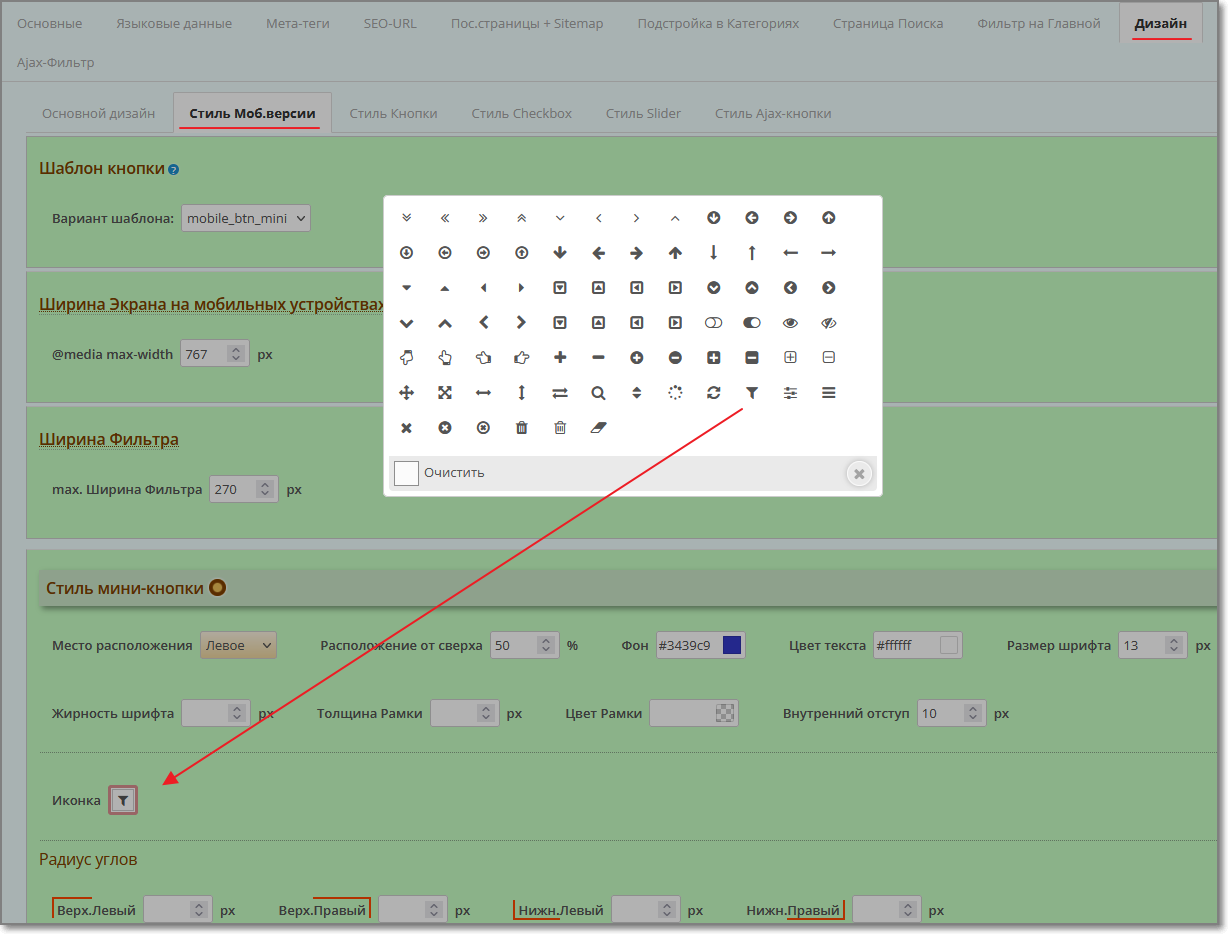The image size is (1228, 934).
Task: Adjust the Толщина Рамки stepper arrows
Action: (x=485, y=713)
